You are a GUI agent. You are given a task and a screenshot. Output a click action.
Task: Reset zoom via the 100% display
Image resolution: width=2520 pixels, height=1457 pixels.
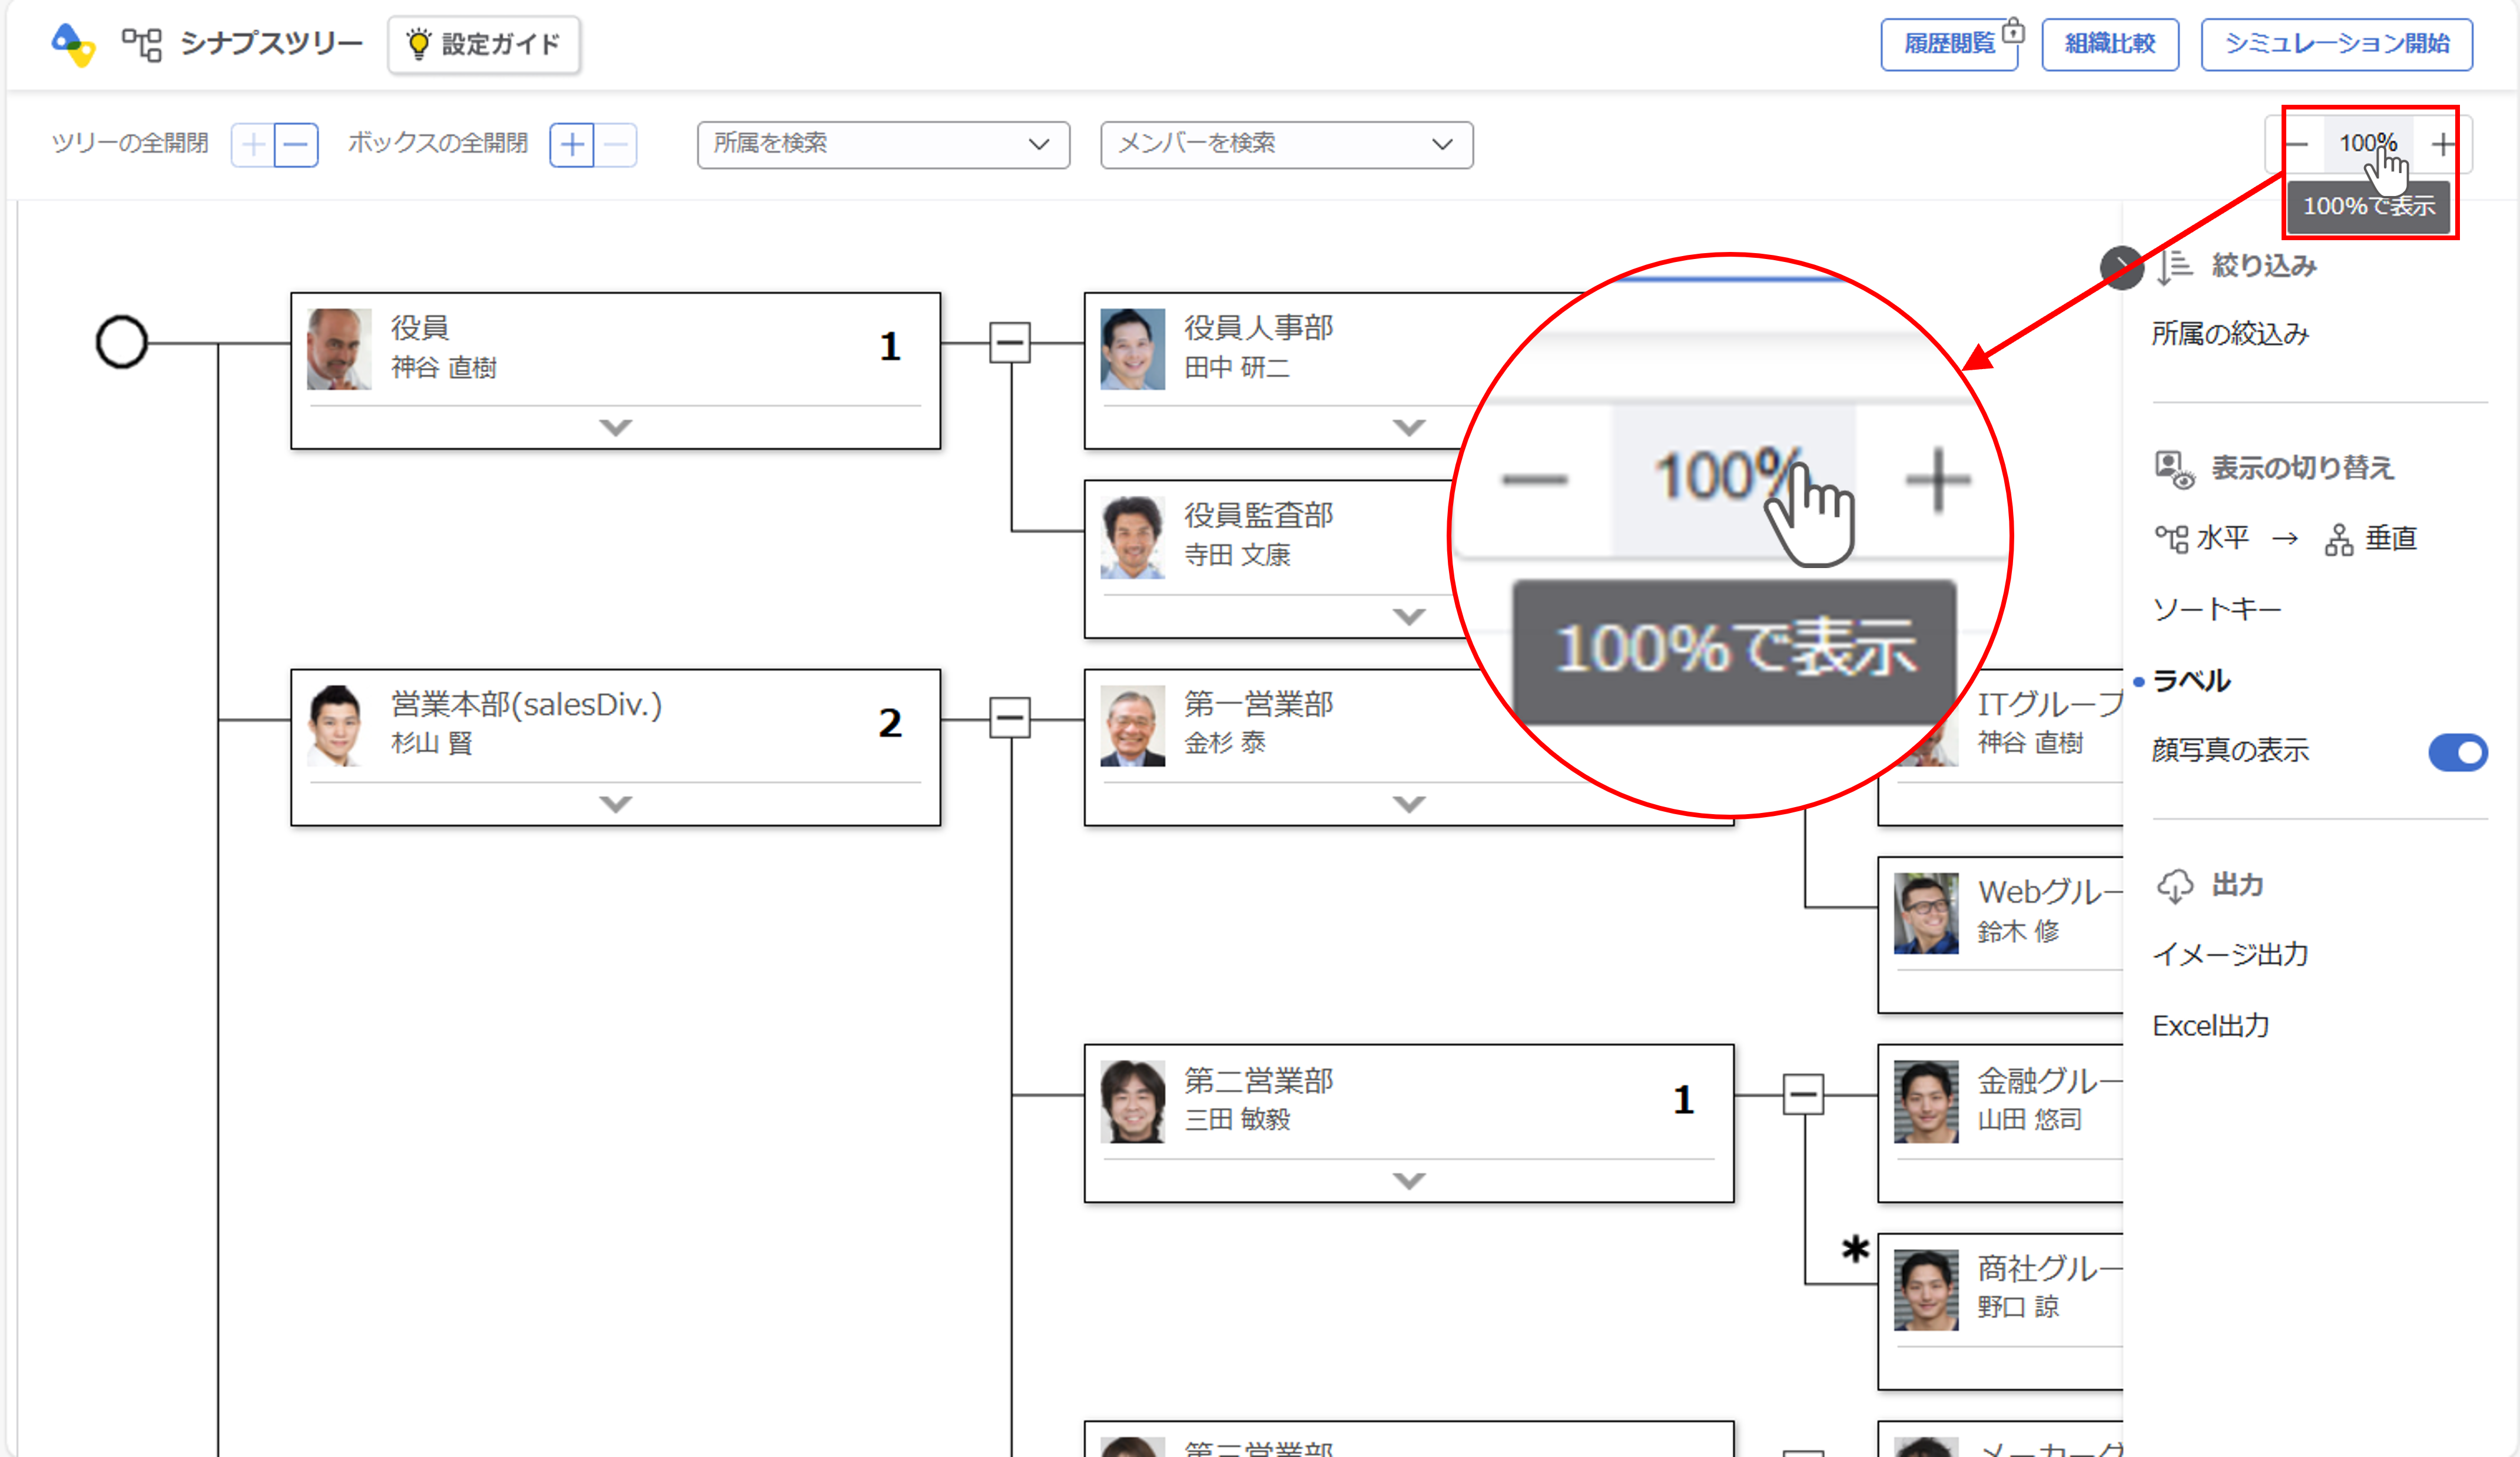tap(2367, 144)
